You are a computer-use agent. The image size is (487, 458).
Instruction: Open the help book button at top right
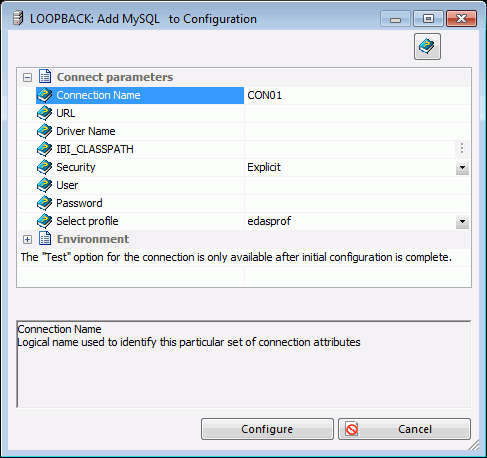point(427,46)
